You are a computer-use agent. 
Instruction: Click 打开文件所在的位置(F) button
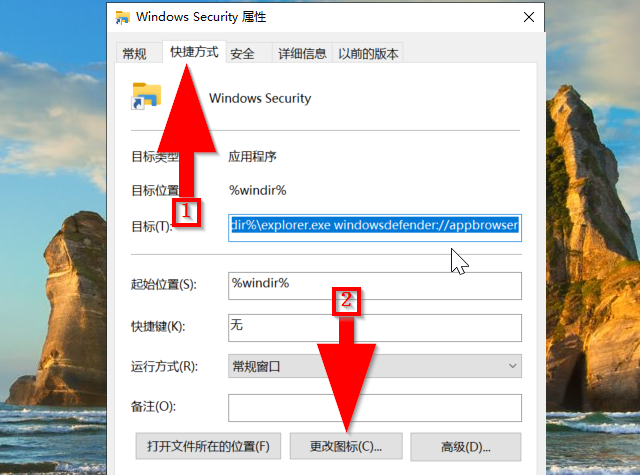coord(208,446)
